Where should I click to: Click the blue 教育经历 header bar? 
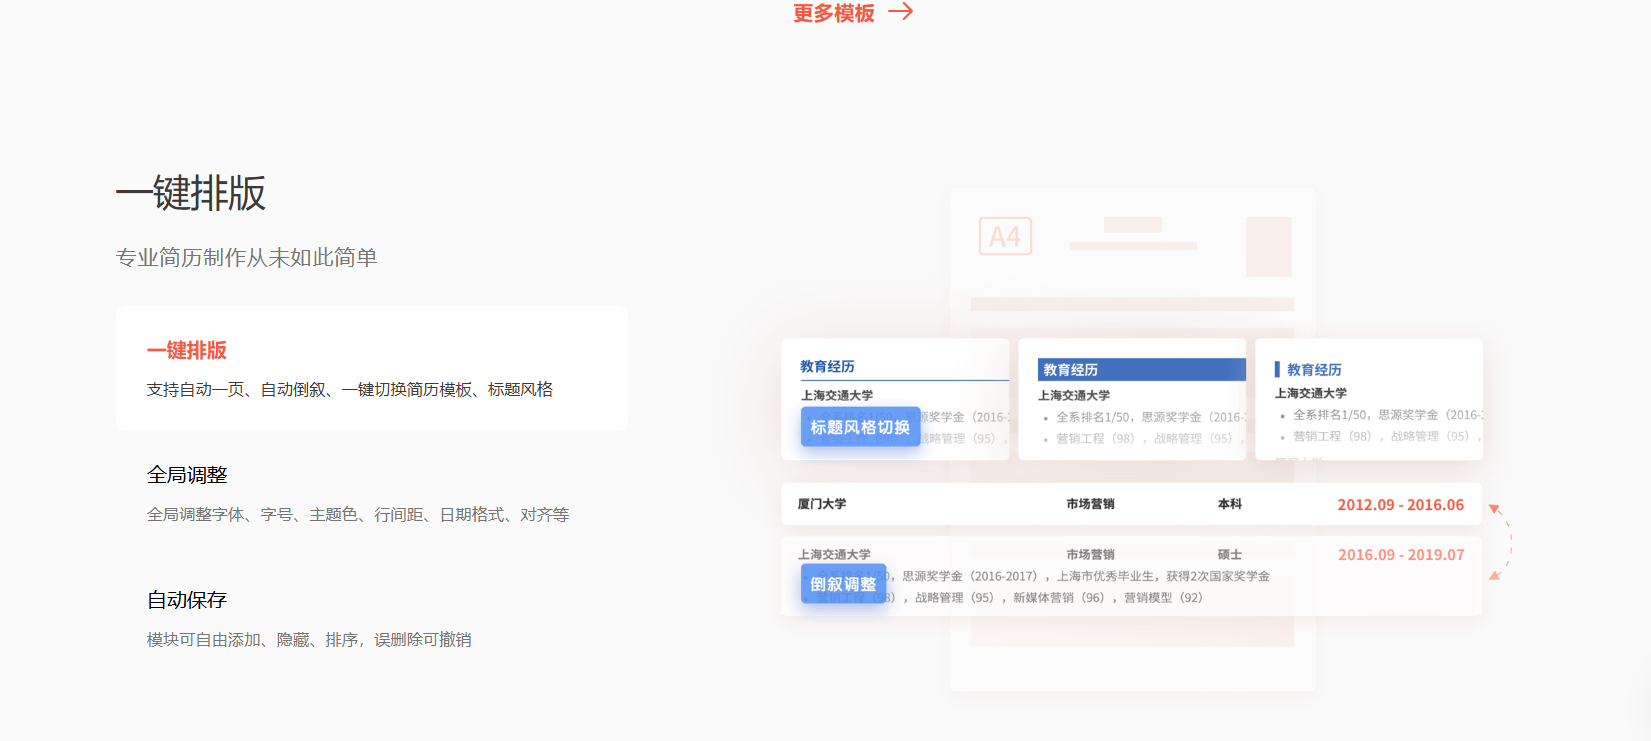[1141, 370]
